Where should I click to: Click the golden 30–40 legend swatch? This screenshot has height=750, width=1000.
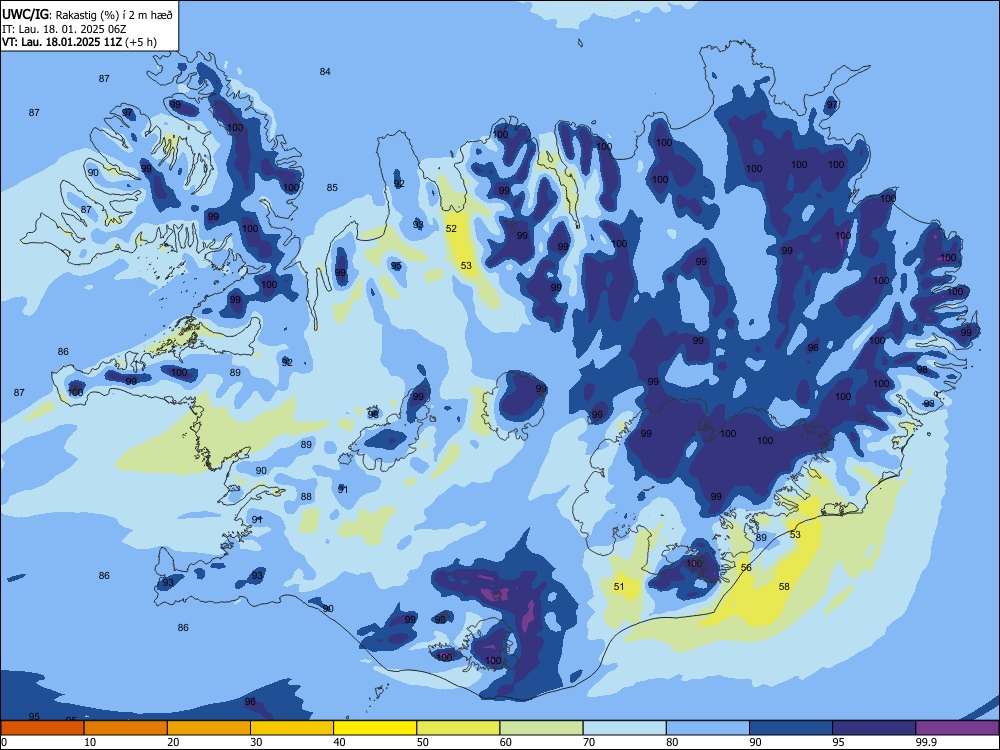[x=292, y=728]
